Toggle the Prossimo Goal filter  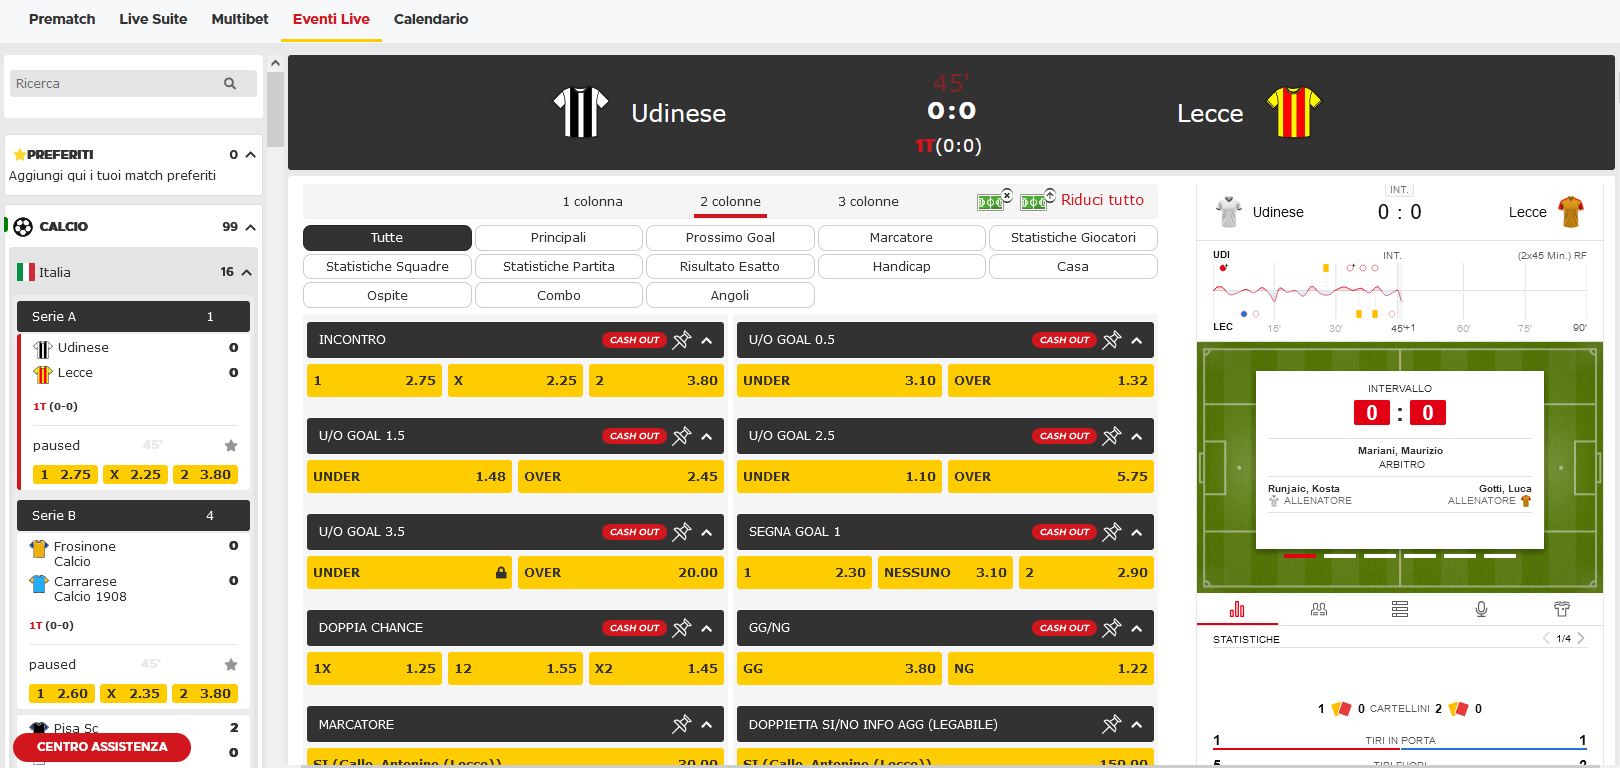coord(730,238)
